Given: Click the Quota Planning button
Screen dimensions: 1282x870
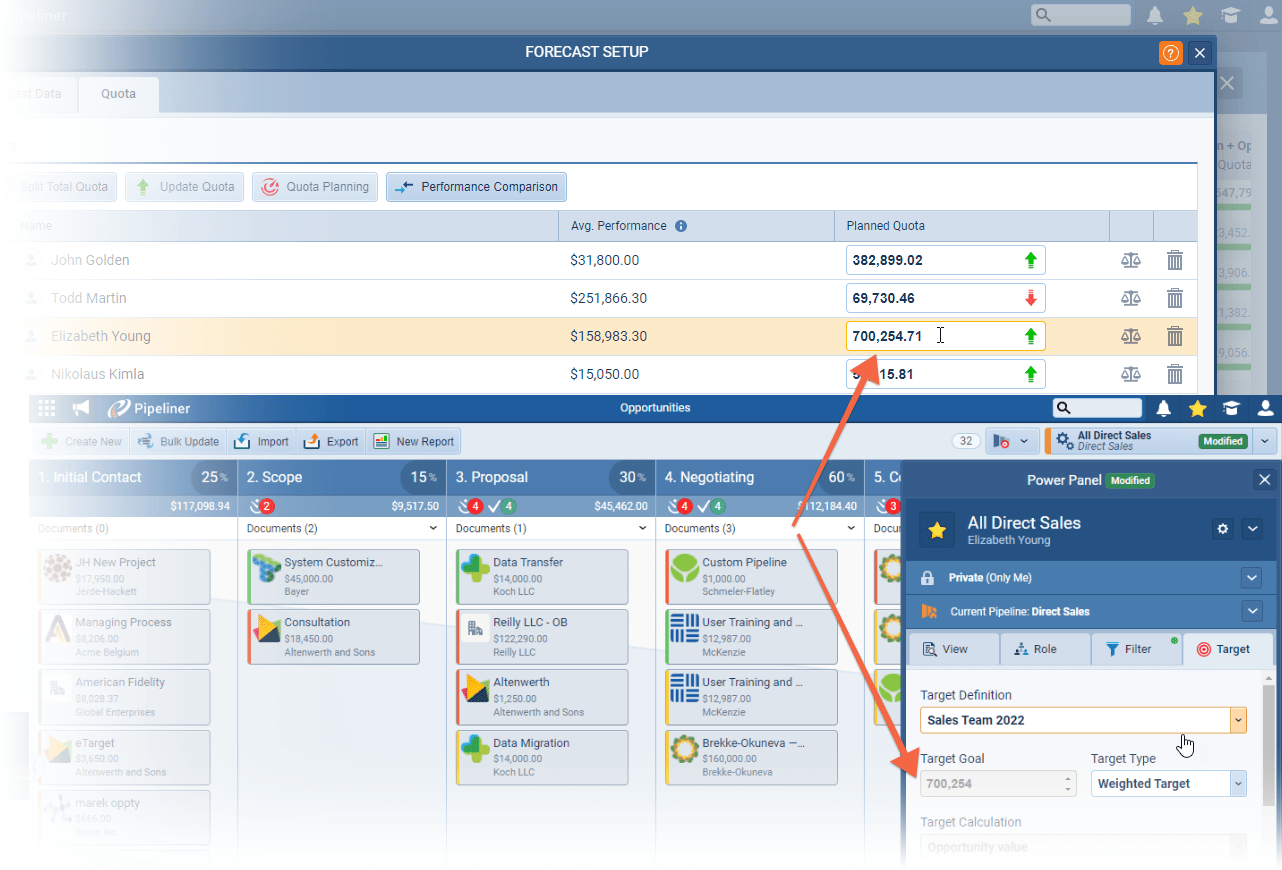Looking at the screenshot, I should point(315,187).
